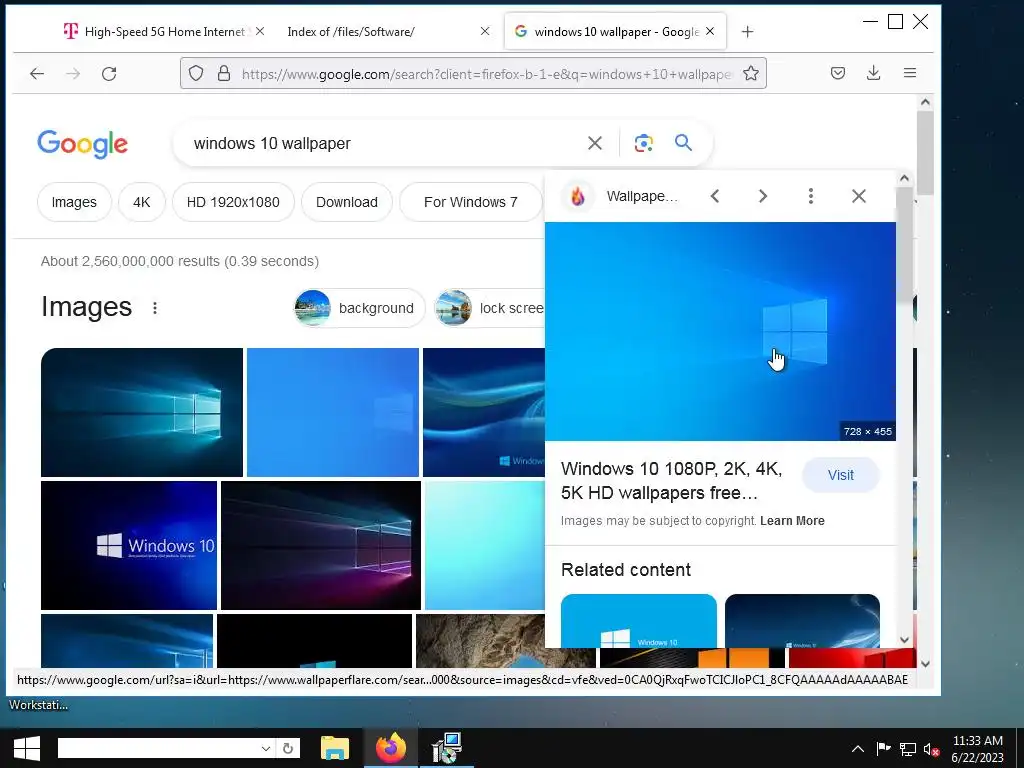Open the first related content thumbnail
Viewport: 1024px width, 768px height.
pyautogui.click(x=639, y=620)
